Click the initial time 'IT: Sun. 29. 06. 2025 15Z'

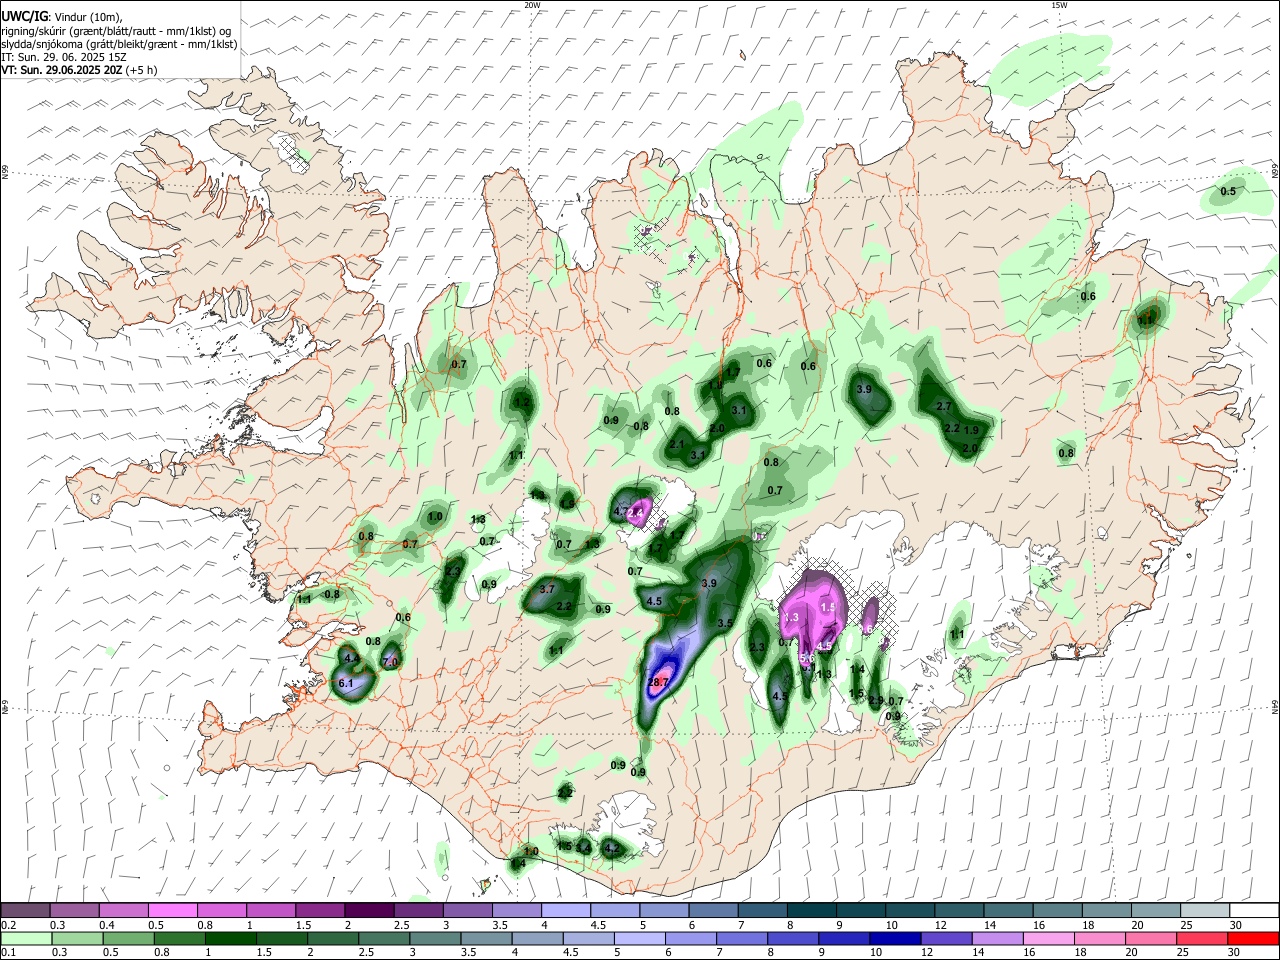point(64,57)
